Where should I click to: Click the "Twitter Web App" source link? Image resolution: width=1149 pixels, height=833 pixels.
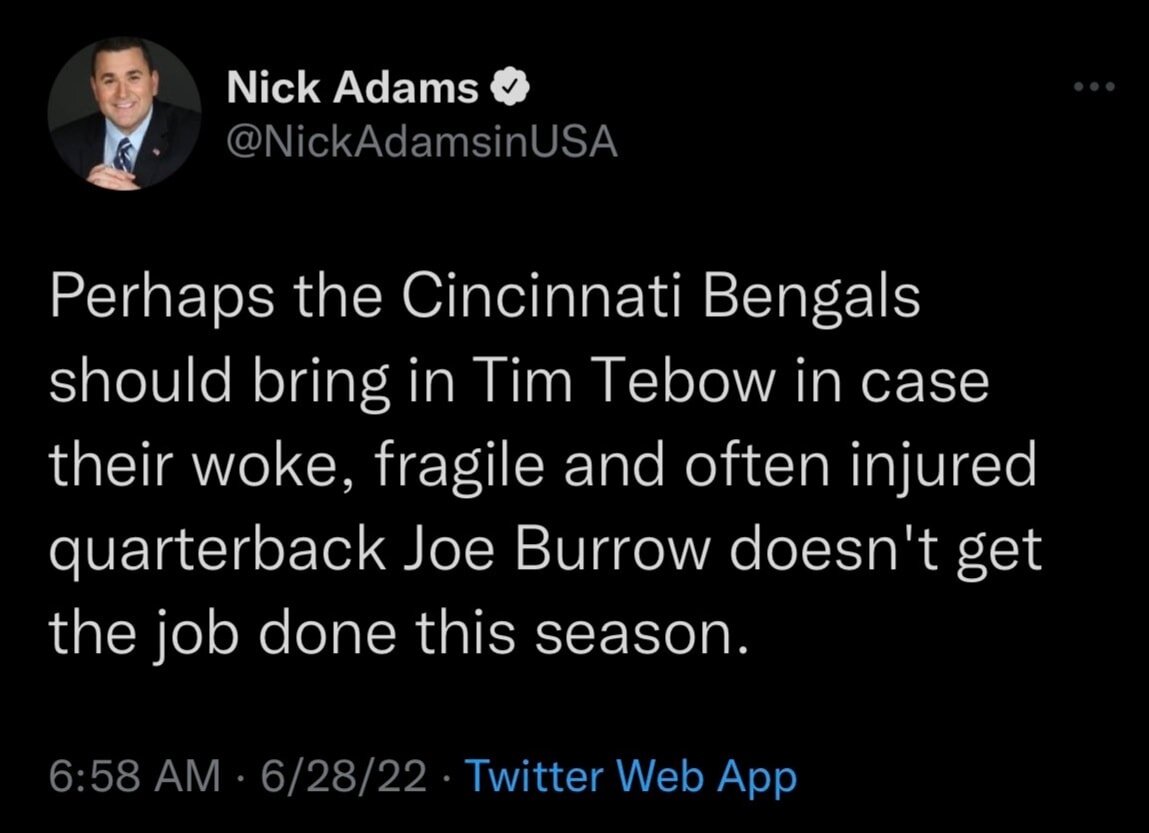(x=631, y=775)
